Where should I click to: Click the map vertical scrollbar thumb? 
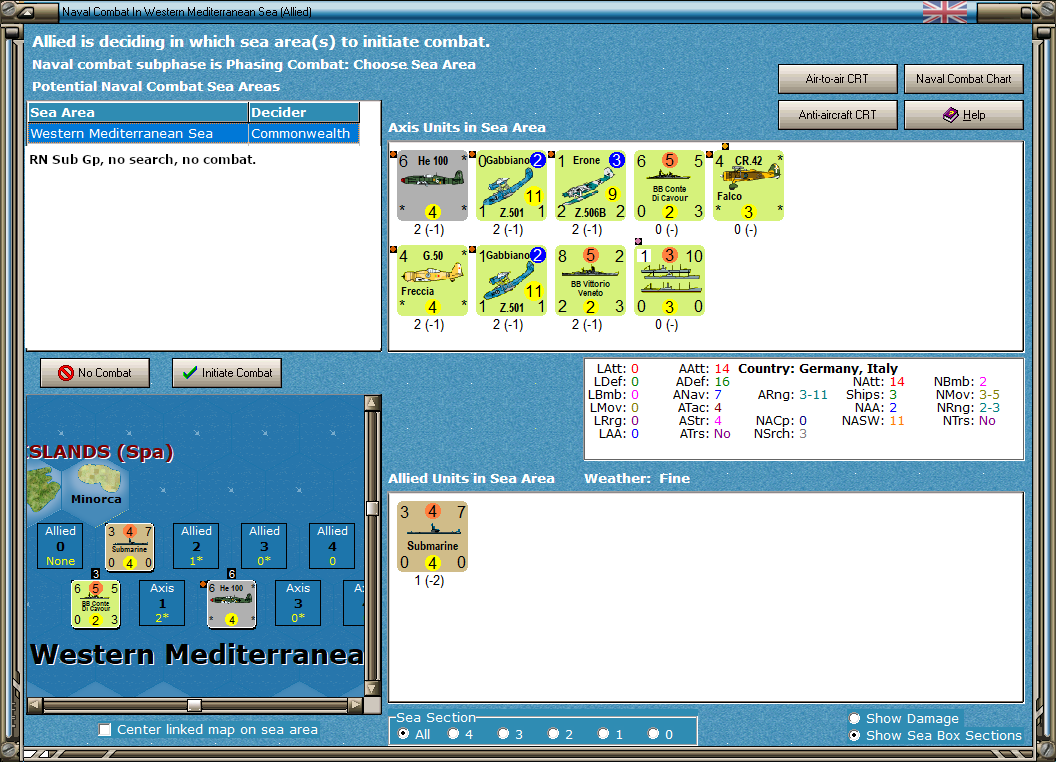[372, 508]
